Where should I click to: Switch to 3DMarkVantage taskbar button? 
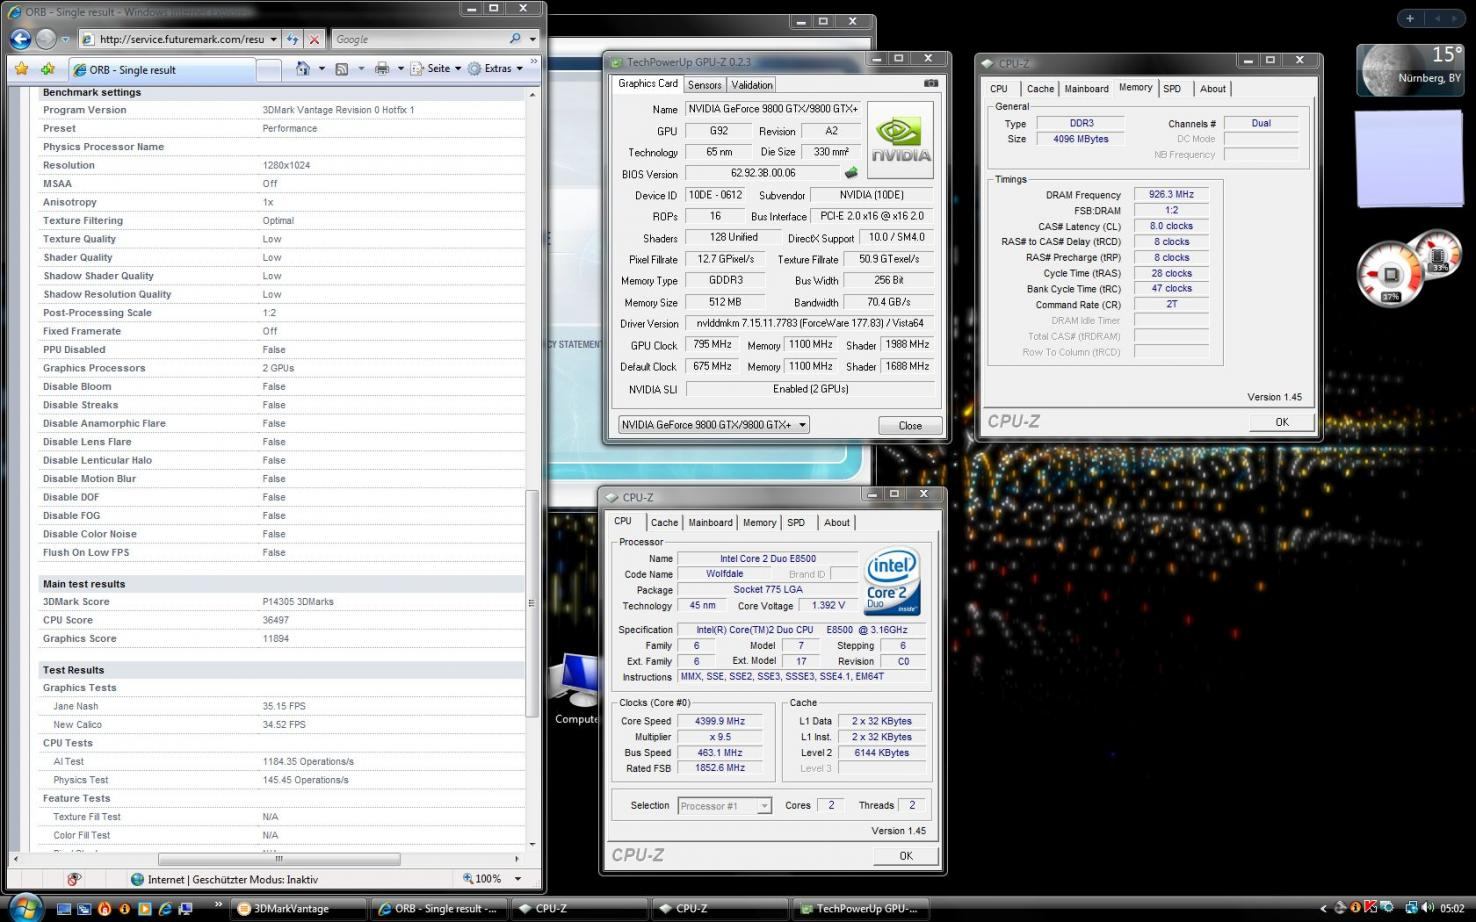(298, 908)
